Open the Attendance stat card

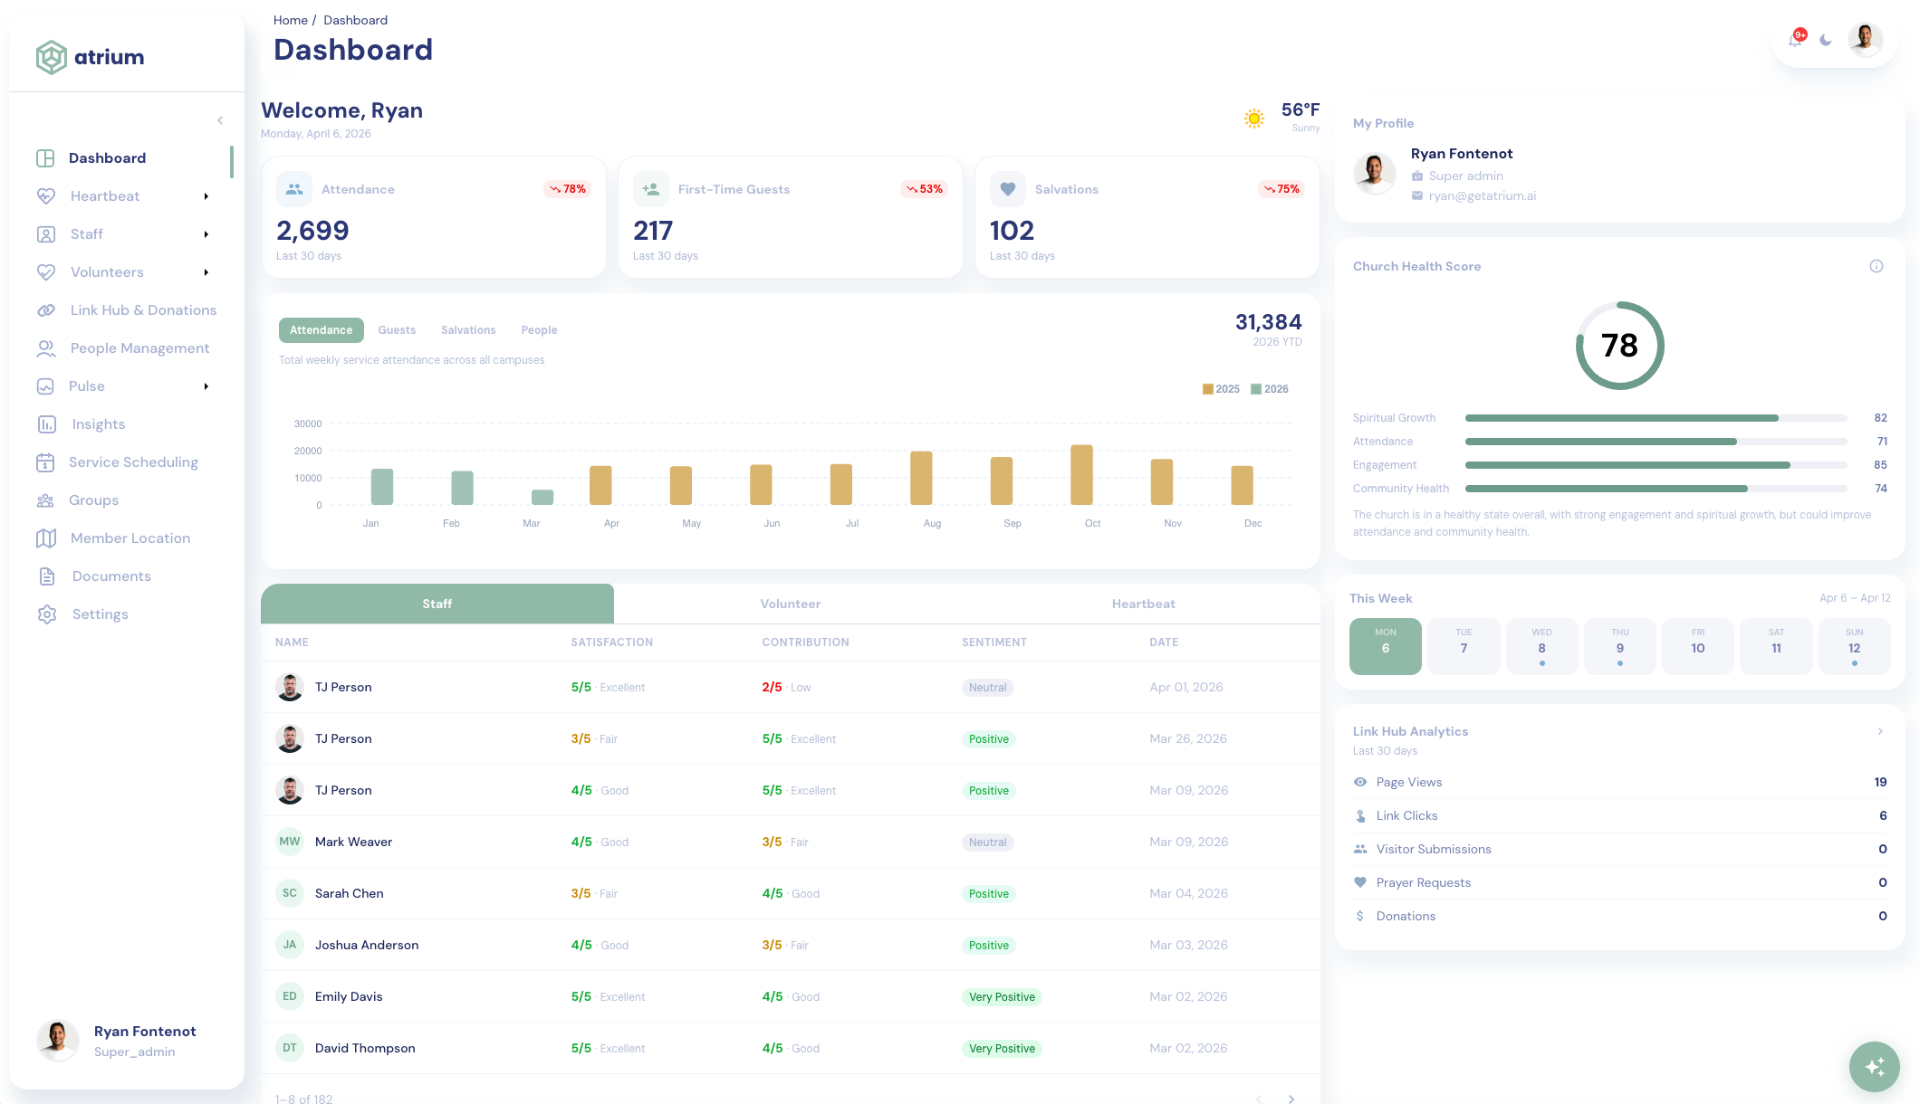[x=434, y=217]
